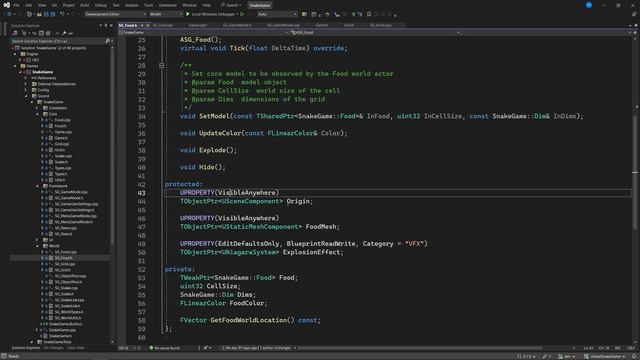Collapse the Games folder in Solution Explorer
Screen dimensions: 640x360
(15, 66)
